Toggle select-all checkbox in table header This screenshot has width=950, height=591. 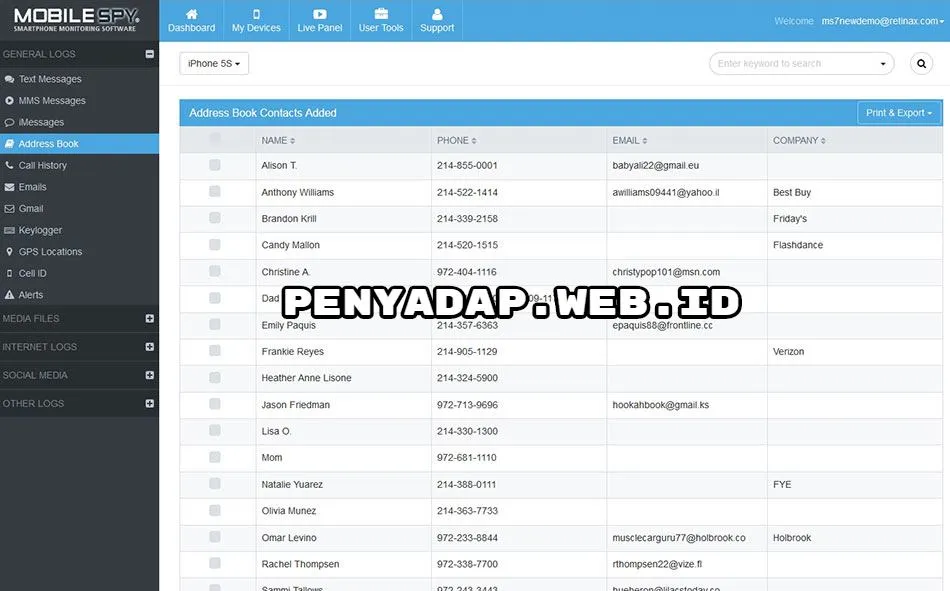[x=214, y=139]
